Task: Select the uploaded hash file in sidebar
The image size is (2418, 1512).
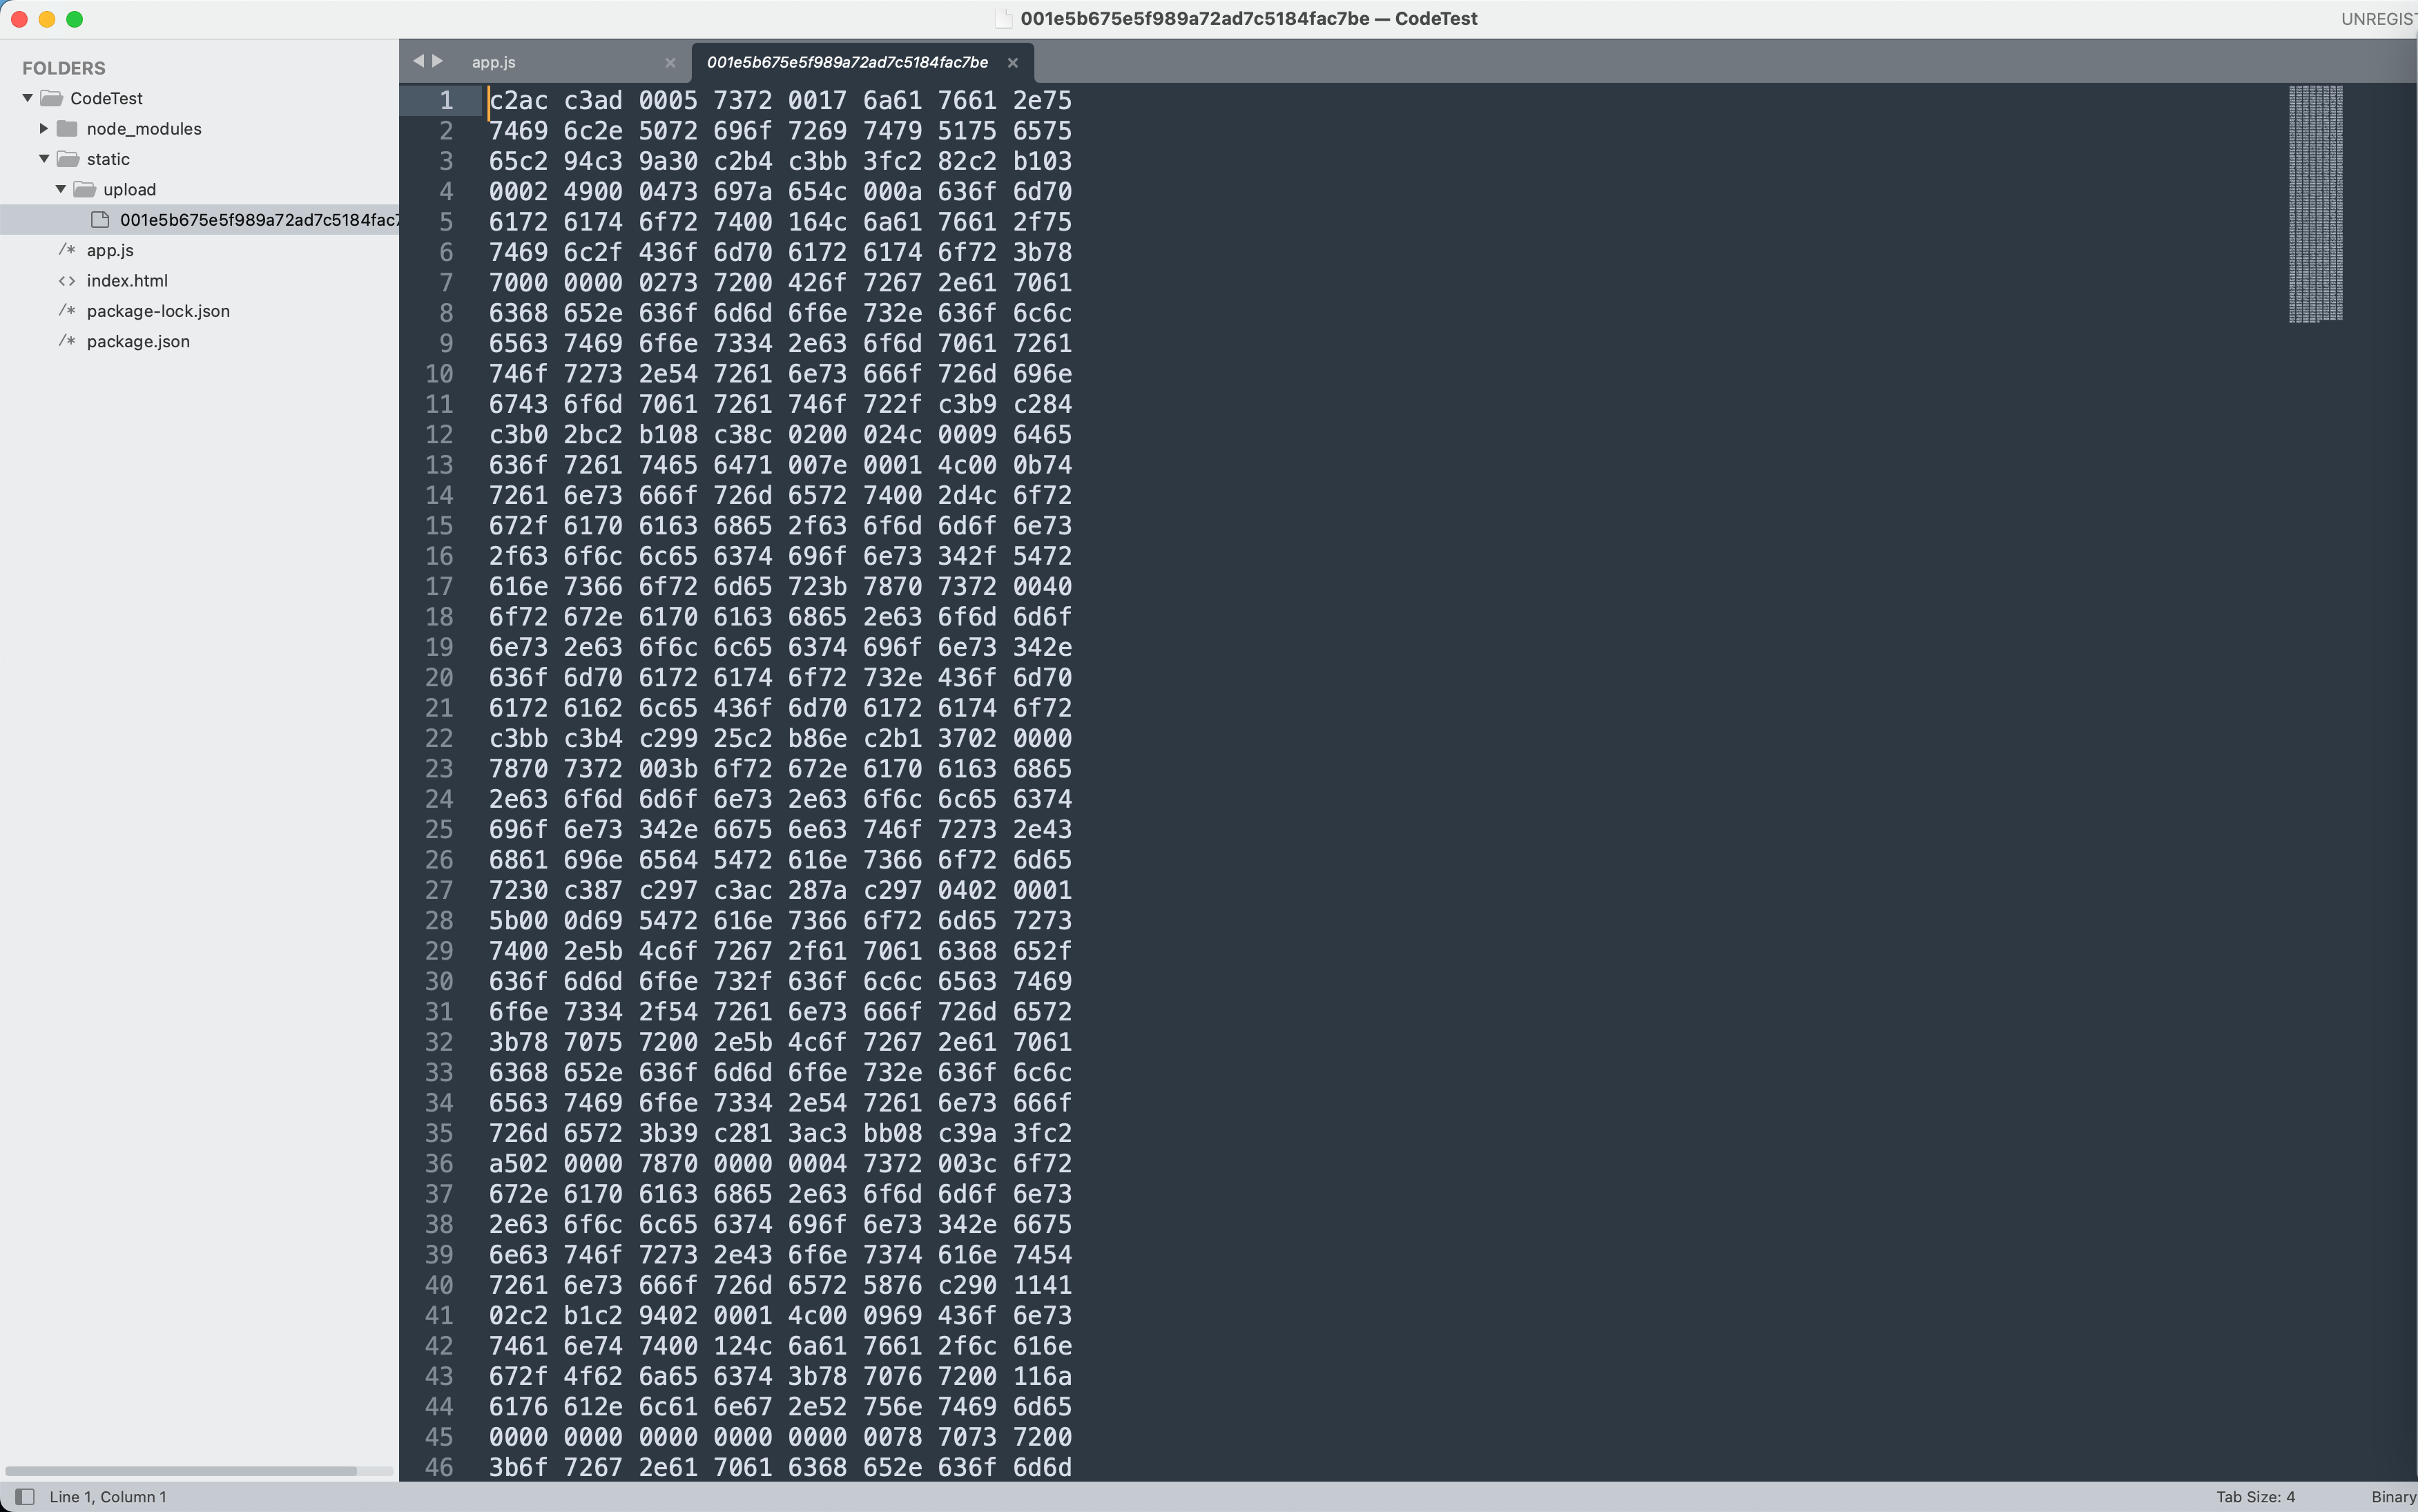Action: (x=258, y=220)
